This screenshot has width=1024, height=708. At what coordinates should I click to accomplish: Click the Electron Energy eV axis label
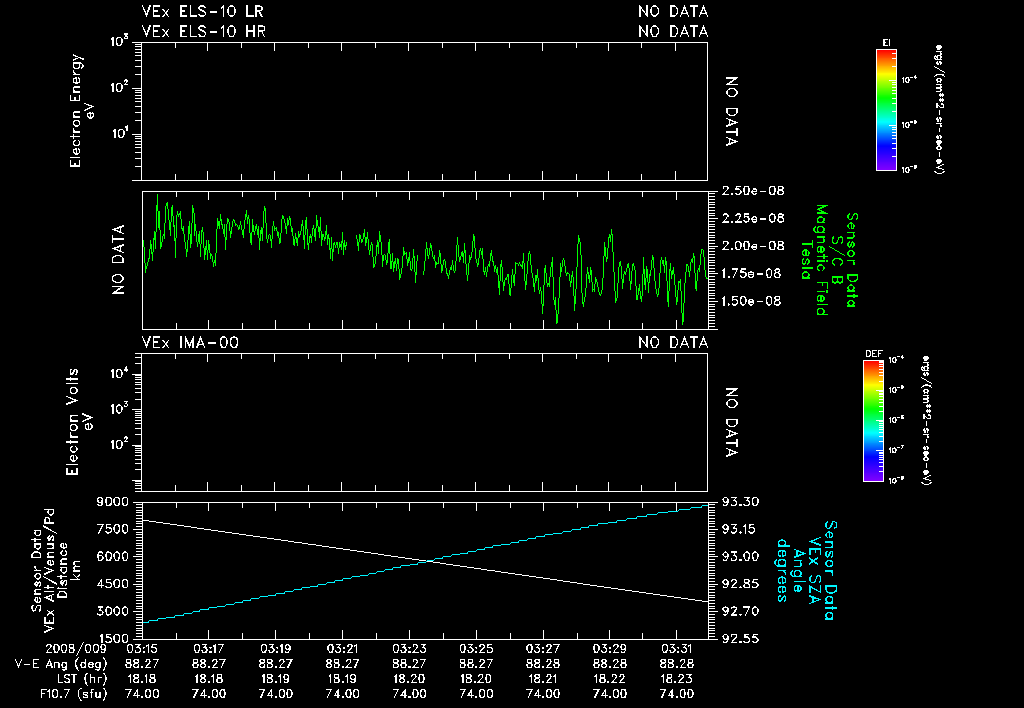click(x=82, y=111)
